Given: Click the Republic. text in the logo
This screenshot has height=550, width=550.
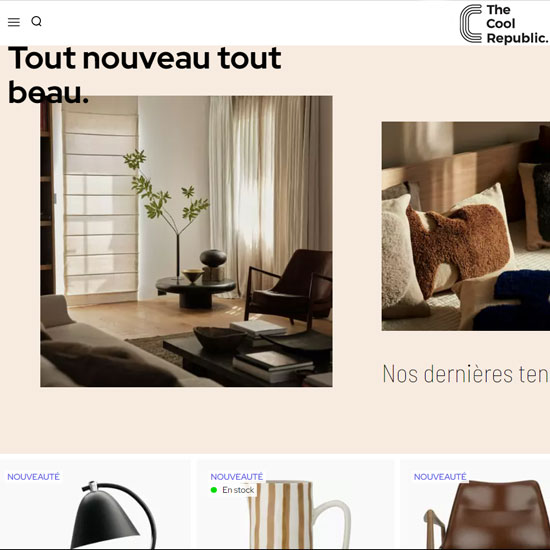Looking at the screenshot, I should tap(517, 38).
